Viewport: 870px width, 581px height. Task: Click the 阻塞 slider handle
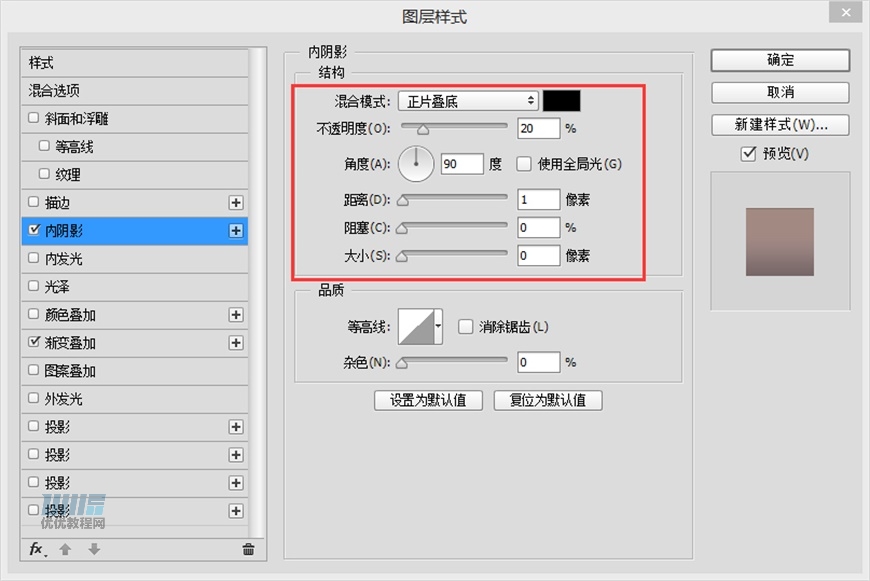[x=402, y=229]
